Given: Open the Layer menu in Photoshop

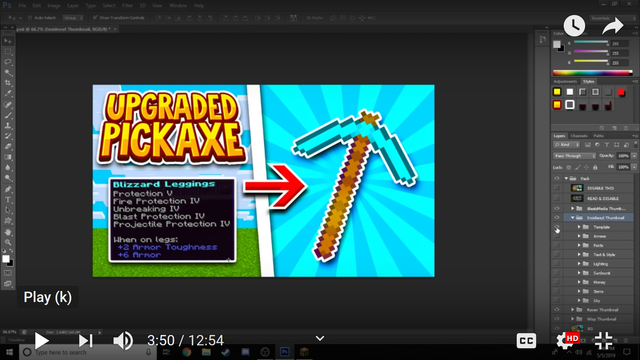Looking at the screenshot, I should pos(73,6).
